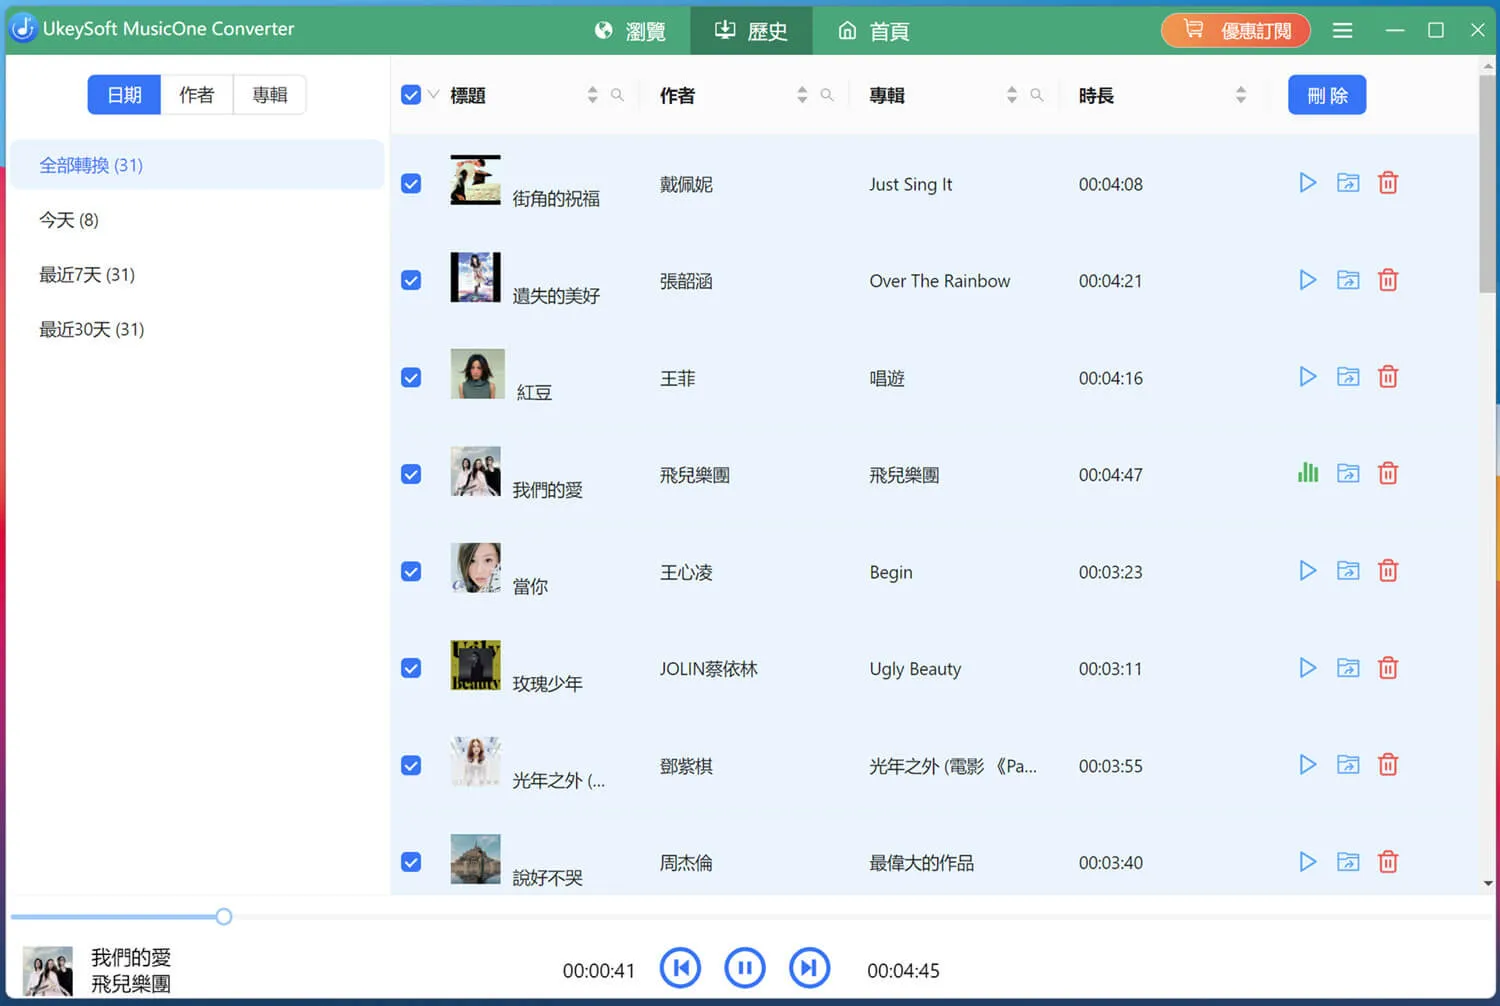Sort the list by 專輯 column
1500x1006 pixels.
pyautogui.click(x=1012, y=95)
